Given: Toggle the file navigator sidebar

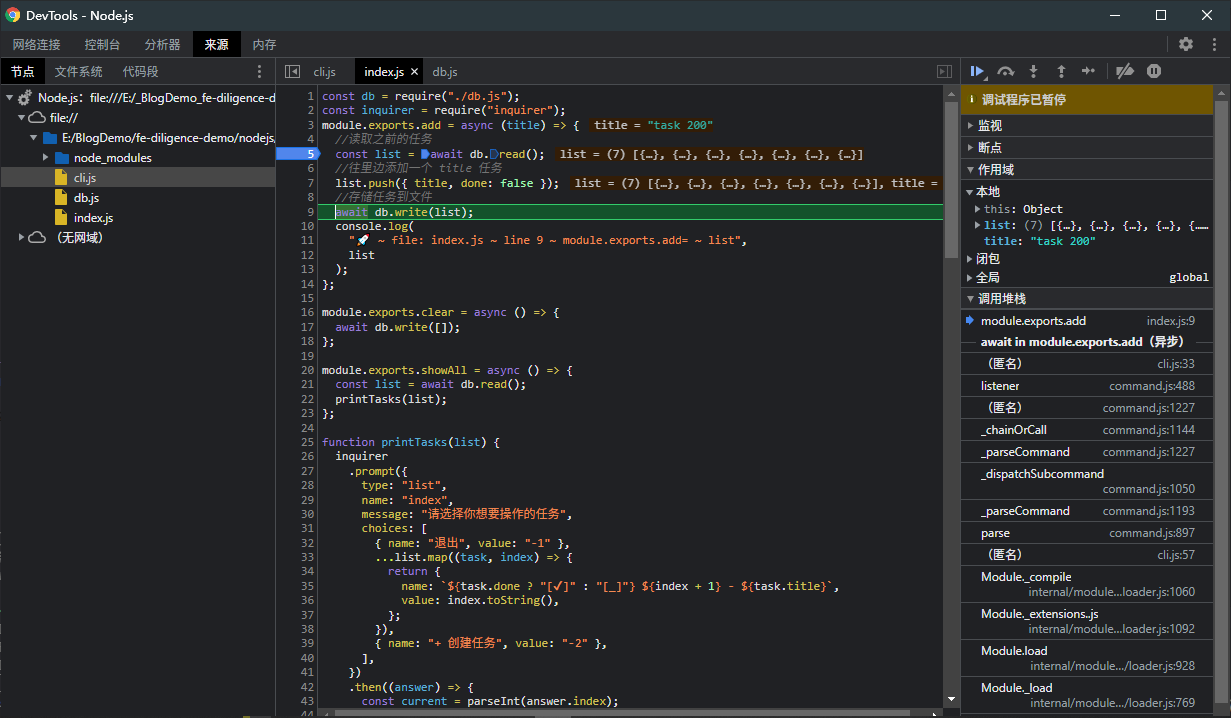Looking at the screenshot, I should pos(292,71).
